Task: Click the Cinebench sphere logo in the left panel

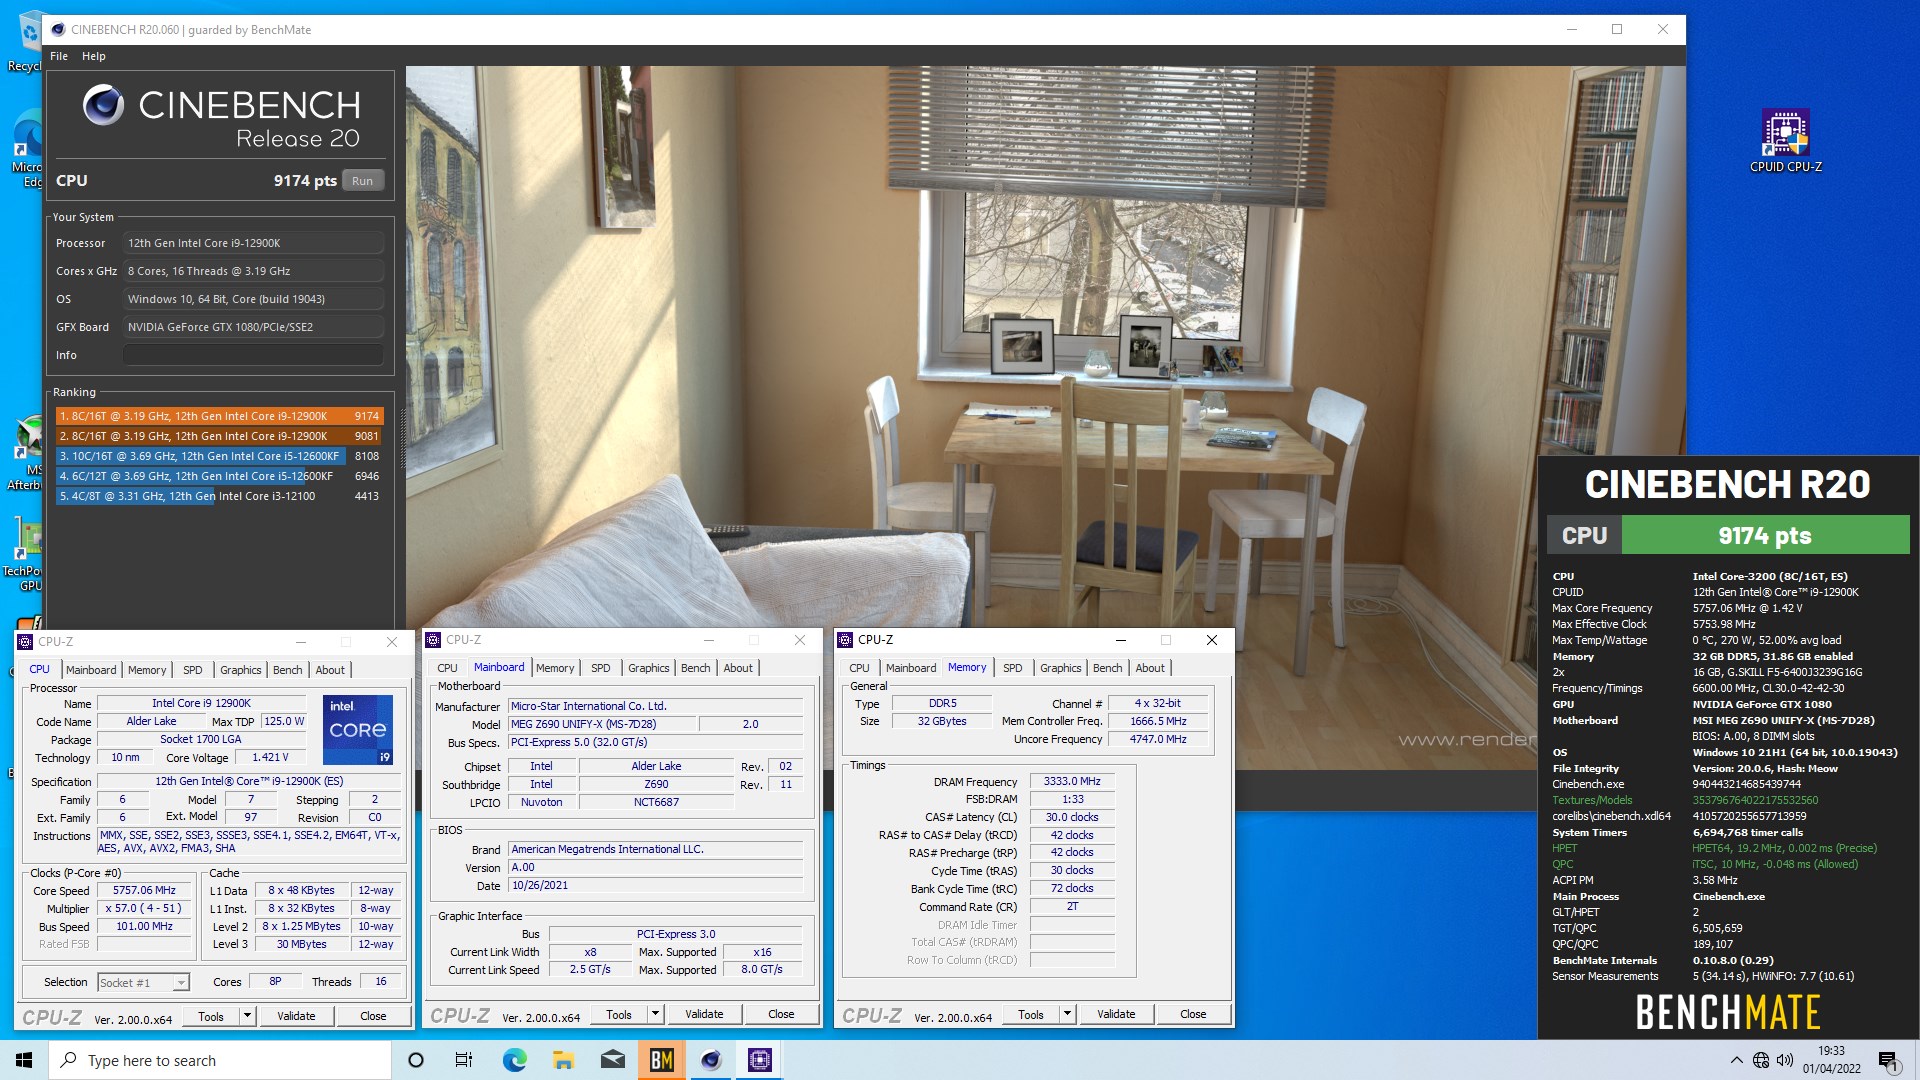Action: pyautogui.click(x=103, y=104)
